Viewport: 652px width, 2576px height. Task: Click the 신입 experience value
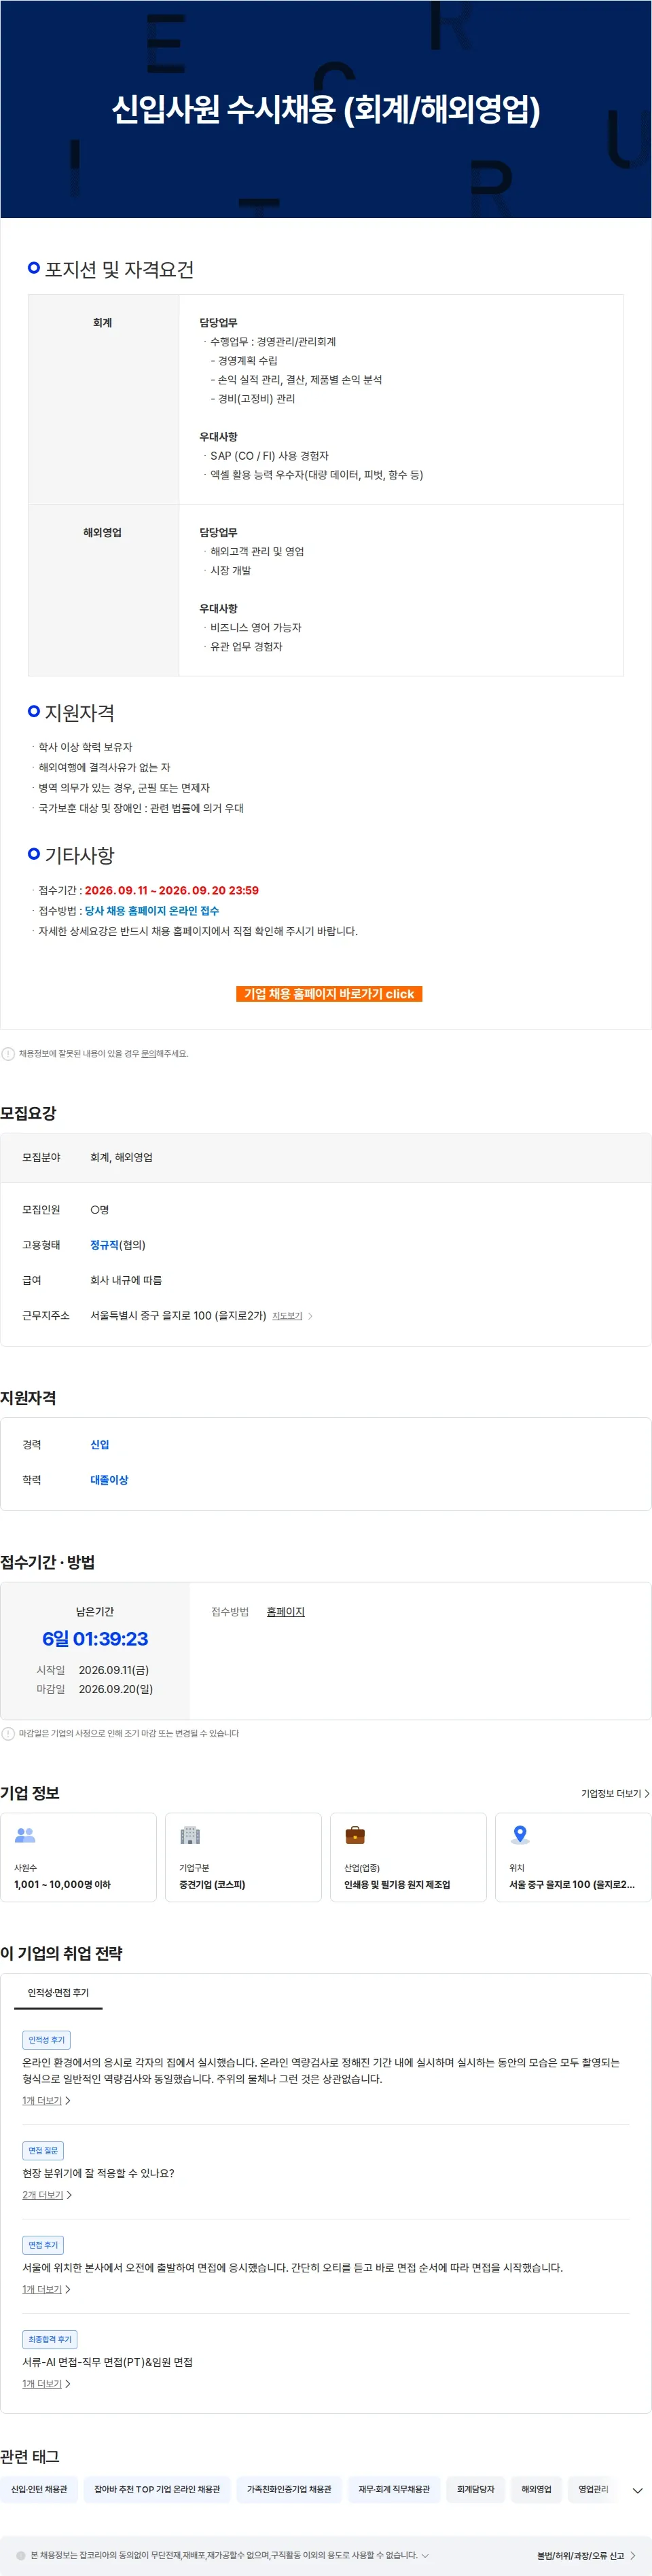click(100, 1444)
